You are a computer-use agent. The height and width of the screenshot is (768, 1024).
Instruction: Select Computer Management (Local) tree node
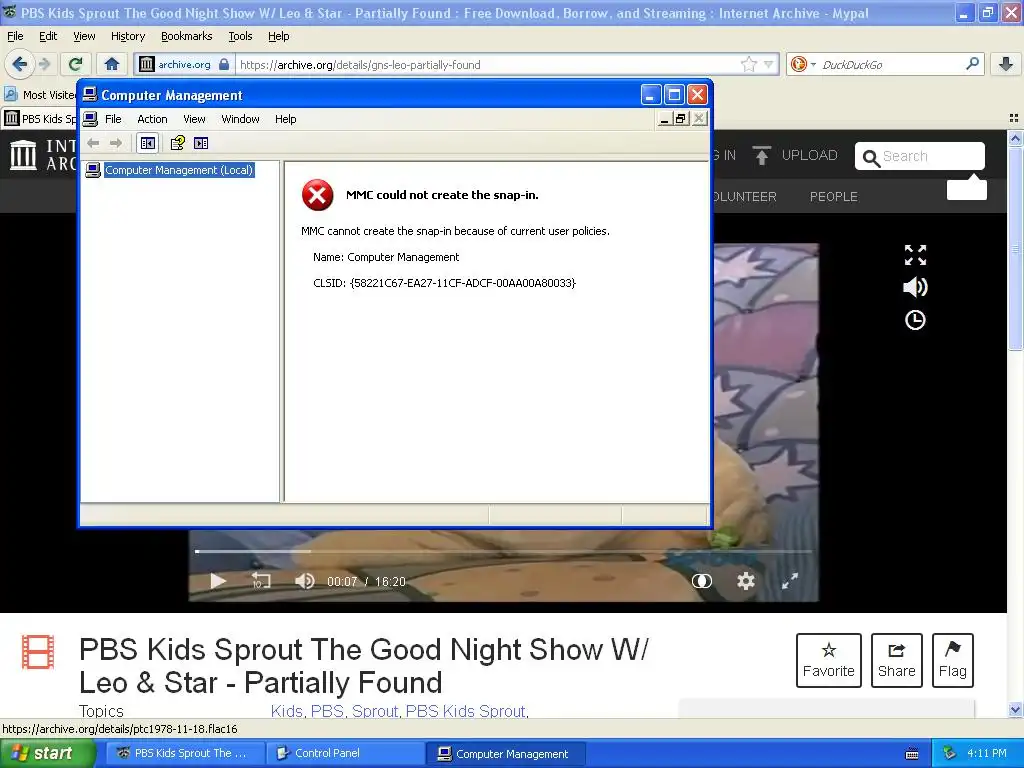tap(178, 170)
